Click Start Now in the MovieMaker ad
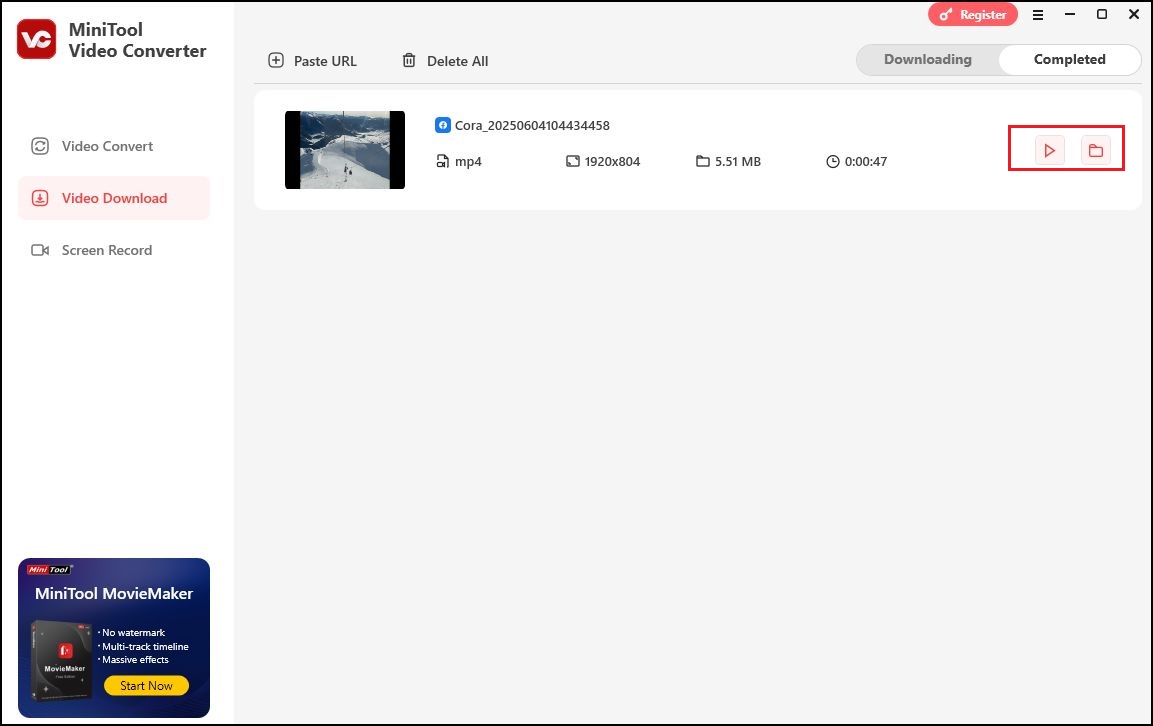1153x726 pixels. (146, 686)
